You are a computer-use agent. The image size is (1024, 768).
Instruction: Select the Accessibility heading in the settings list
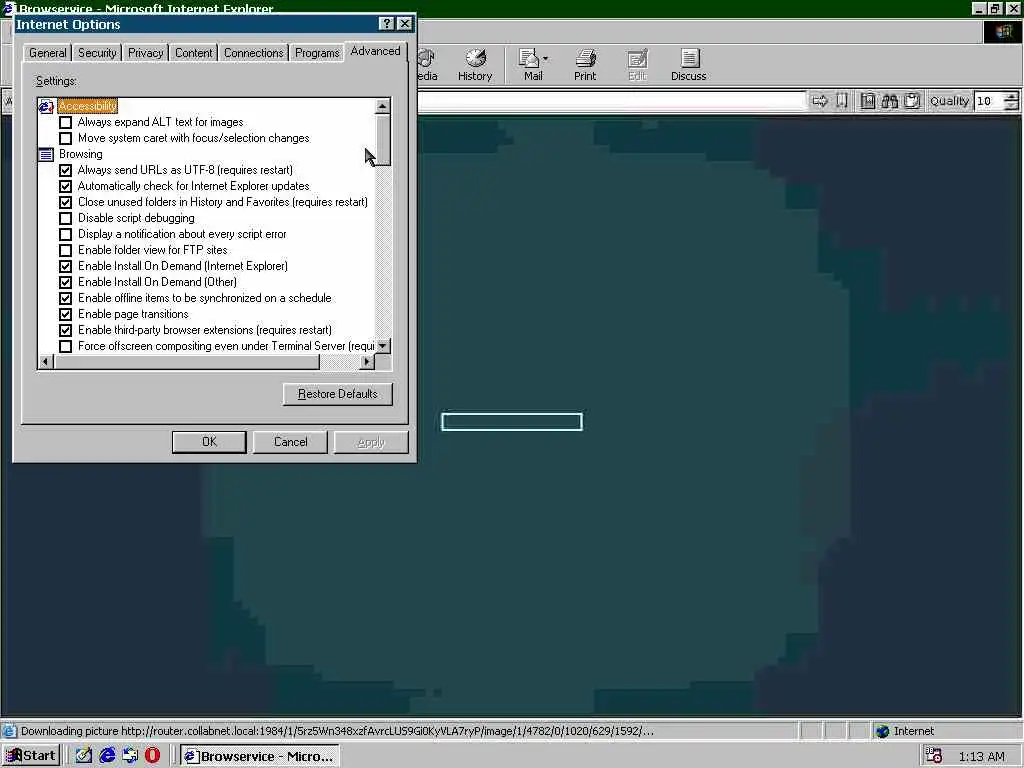click(x=88, y=106)
